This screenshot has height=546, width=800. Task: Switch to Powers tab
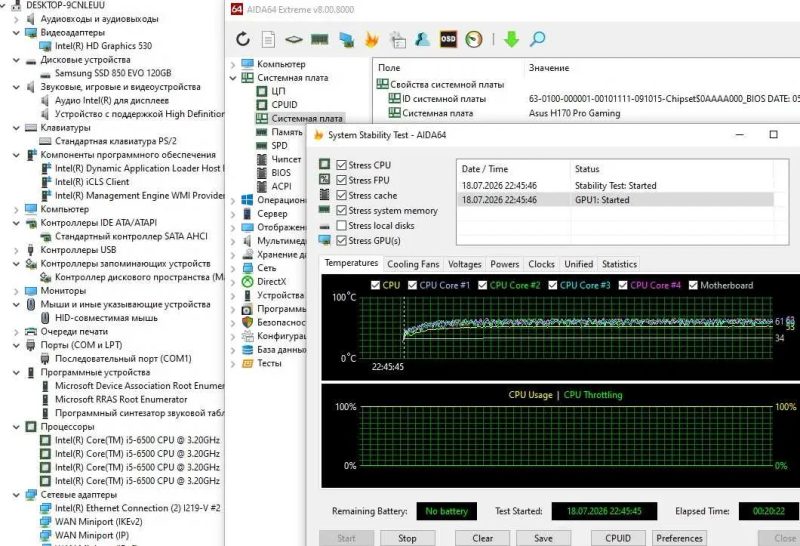click(x=505, y=264)
